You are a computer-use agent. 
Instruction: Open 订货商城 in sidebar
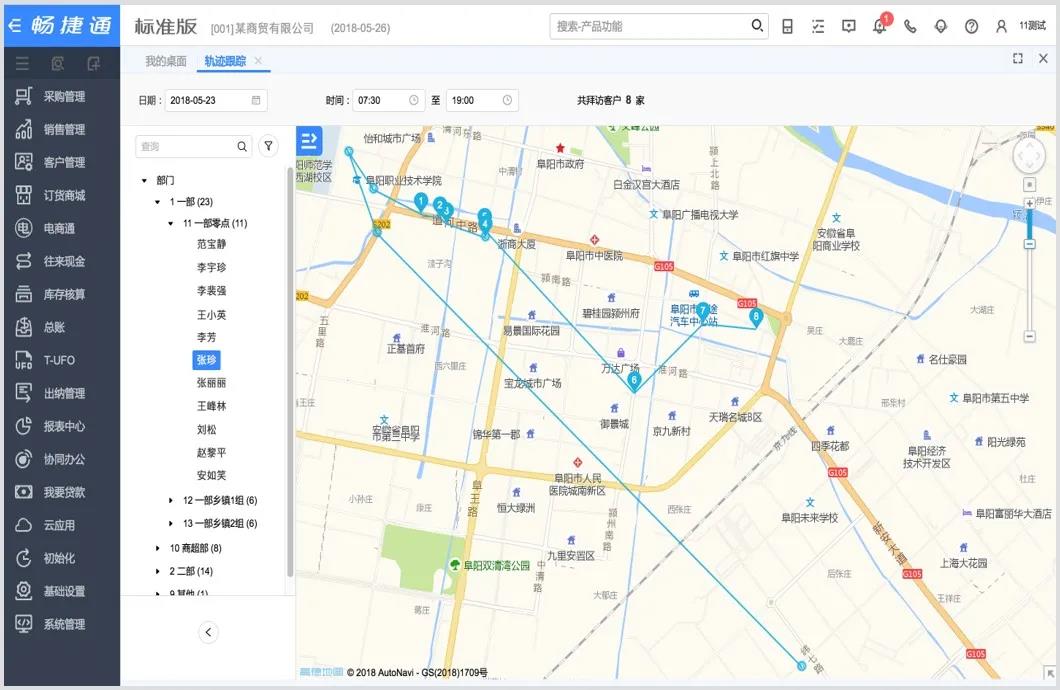point(62,195)
